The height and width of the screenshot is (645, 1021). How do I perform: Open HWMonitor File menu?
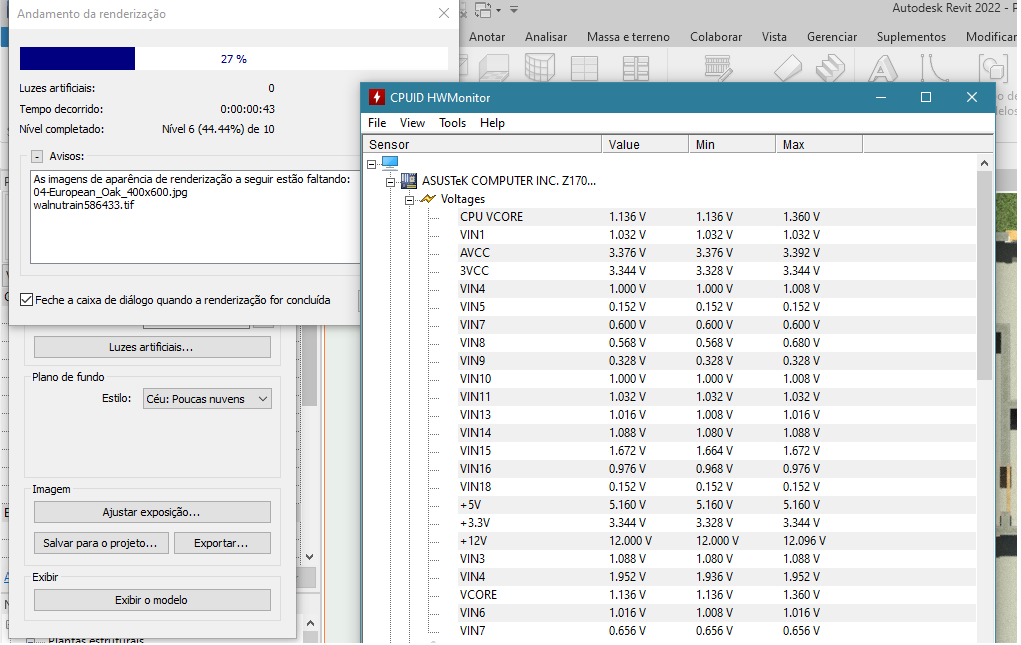[x=377, y=122]
